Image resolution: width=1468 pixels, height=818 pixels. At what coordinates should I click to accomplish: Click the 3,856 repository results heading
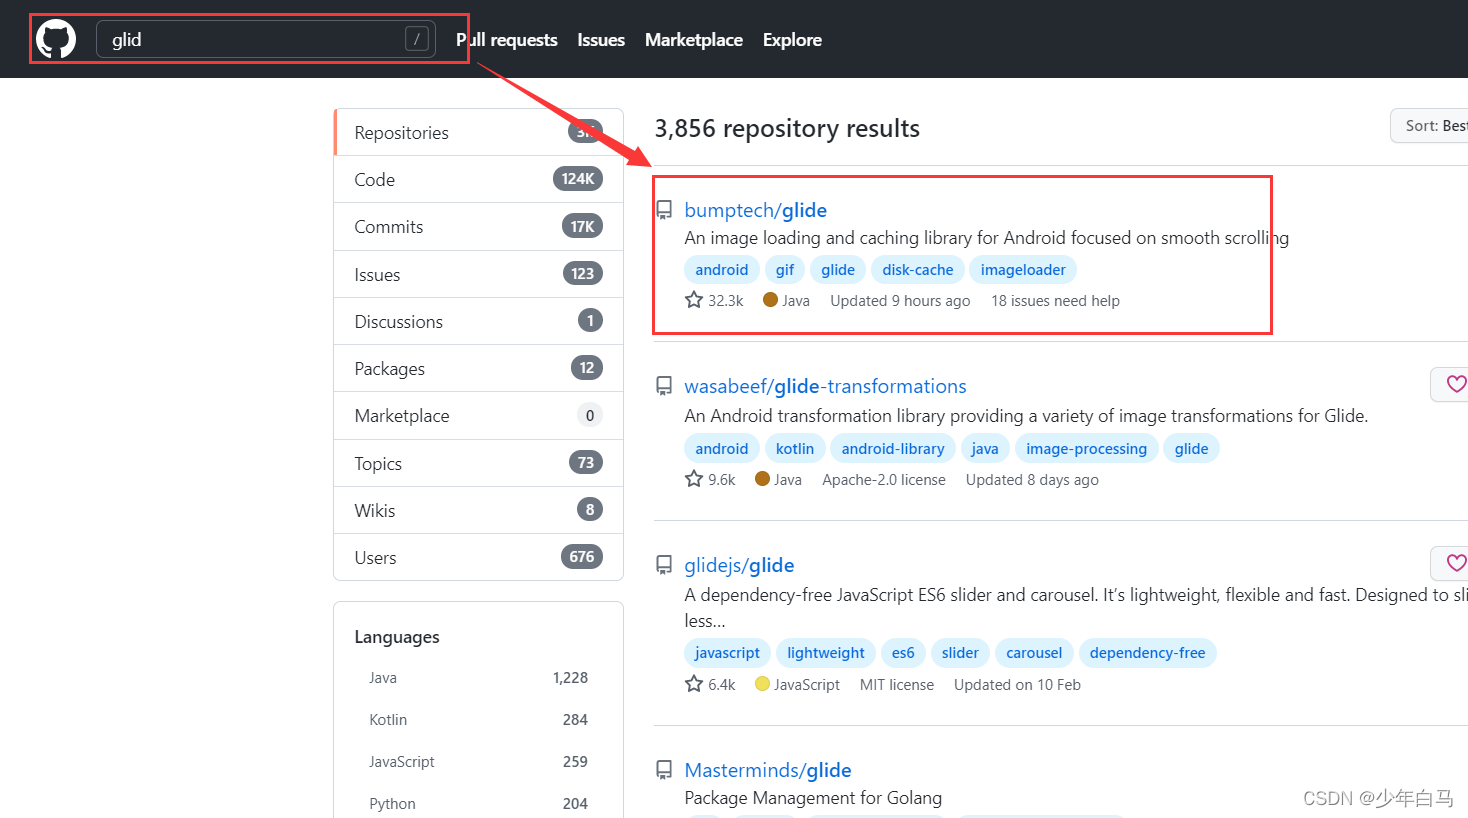pyautogui.click(x=787, y=128)
